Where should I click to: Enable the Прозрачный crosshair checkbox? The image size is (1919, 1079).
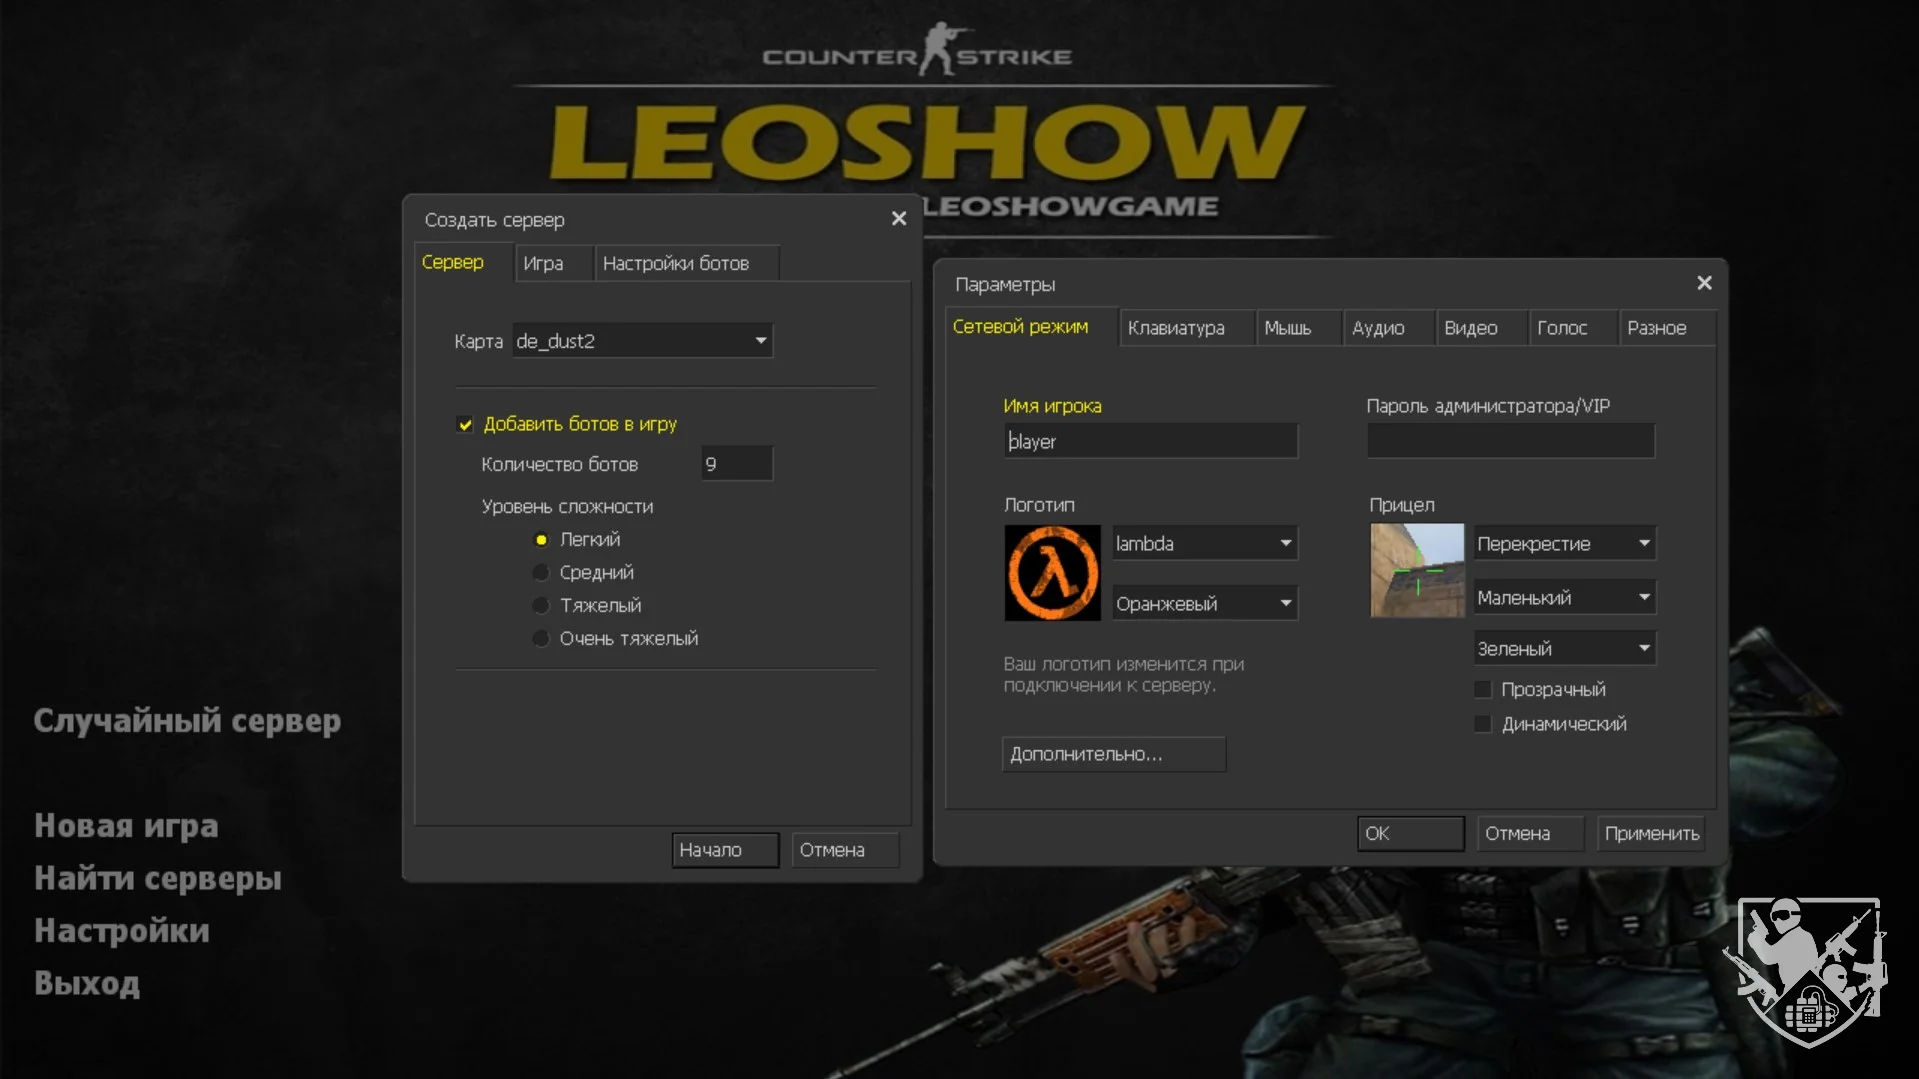[1482, 690]
